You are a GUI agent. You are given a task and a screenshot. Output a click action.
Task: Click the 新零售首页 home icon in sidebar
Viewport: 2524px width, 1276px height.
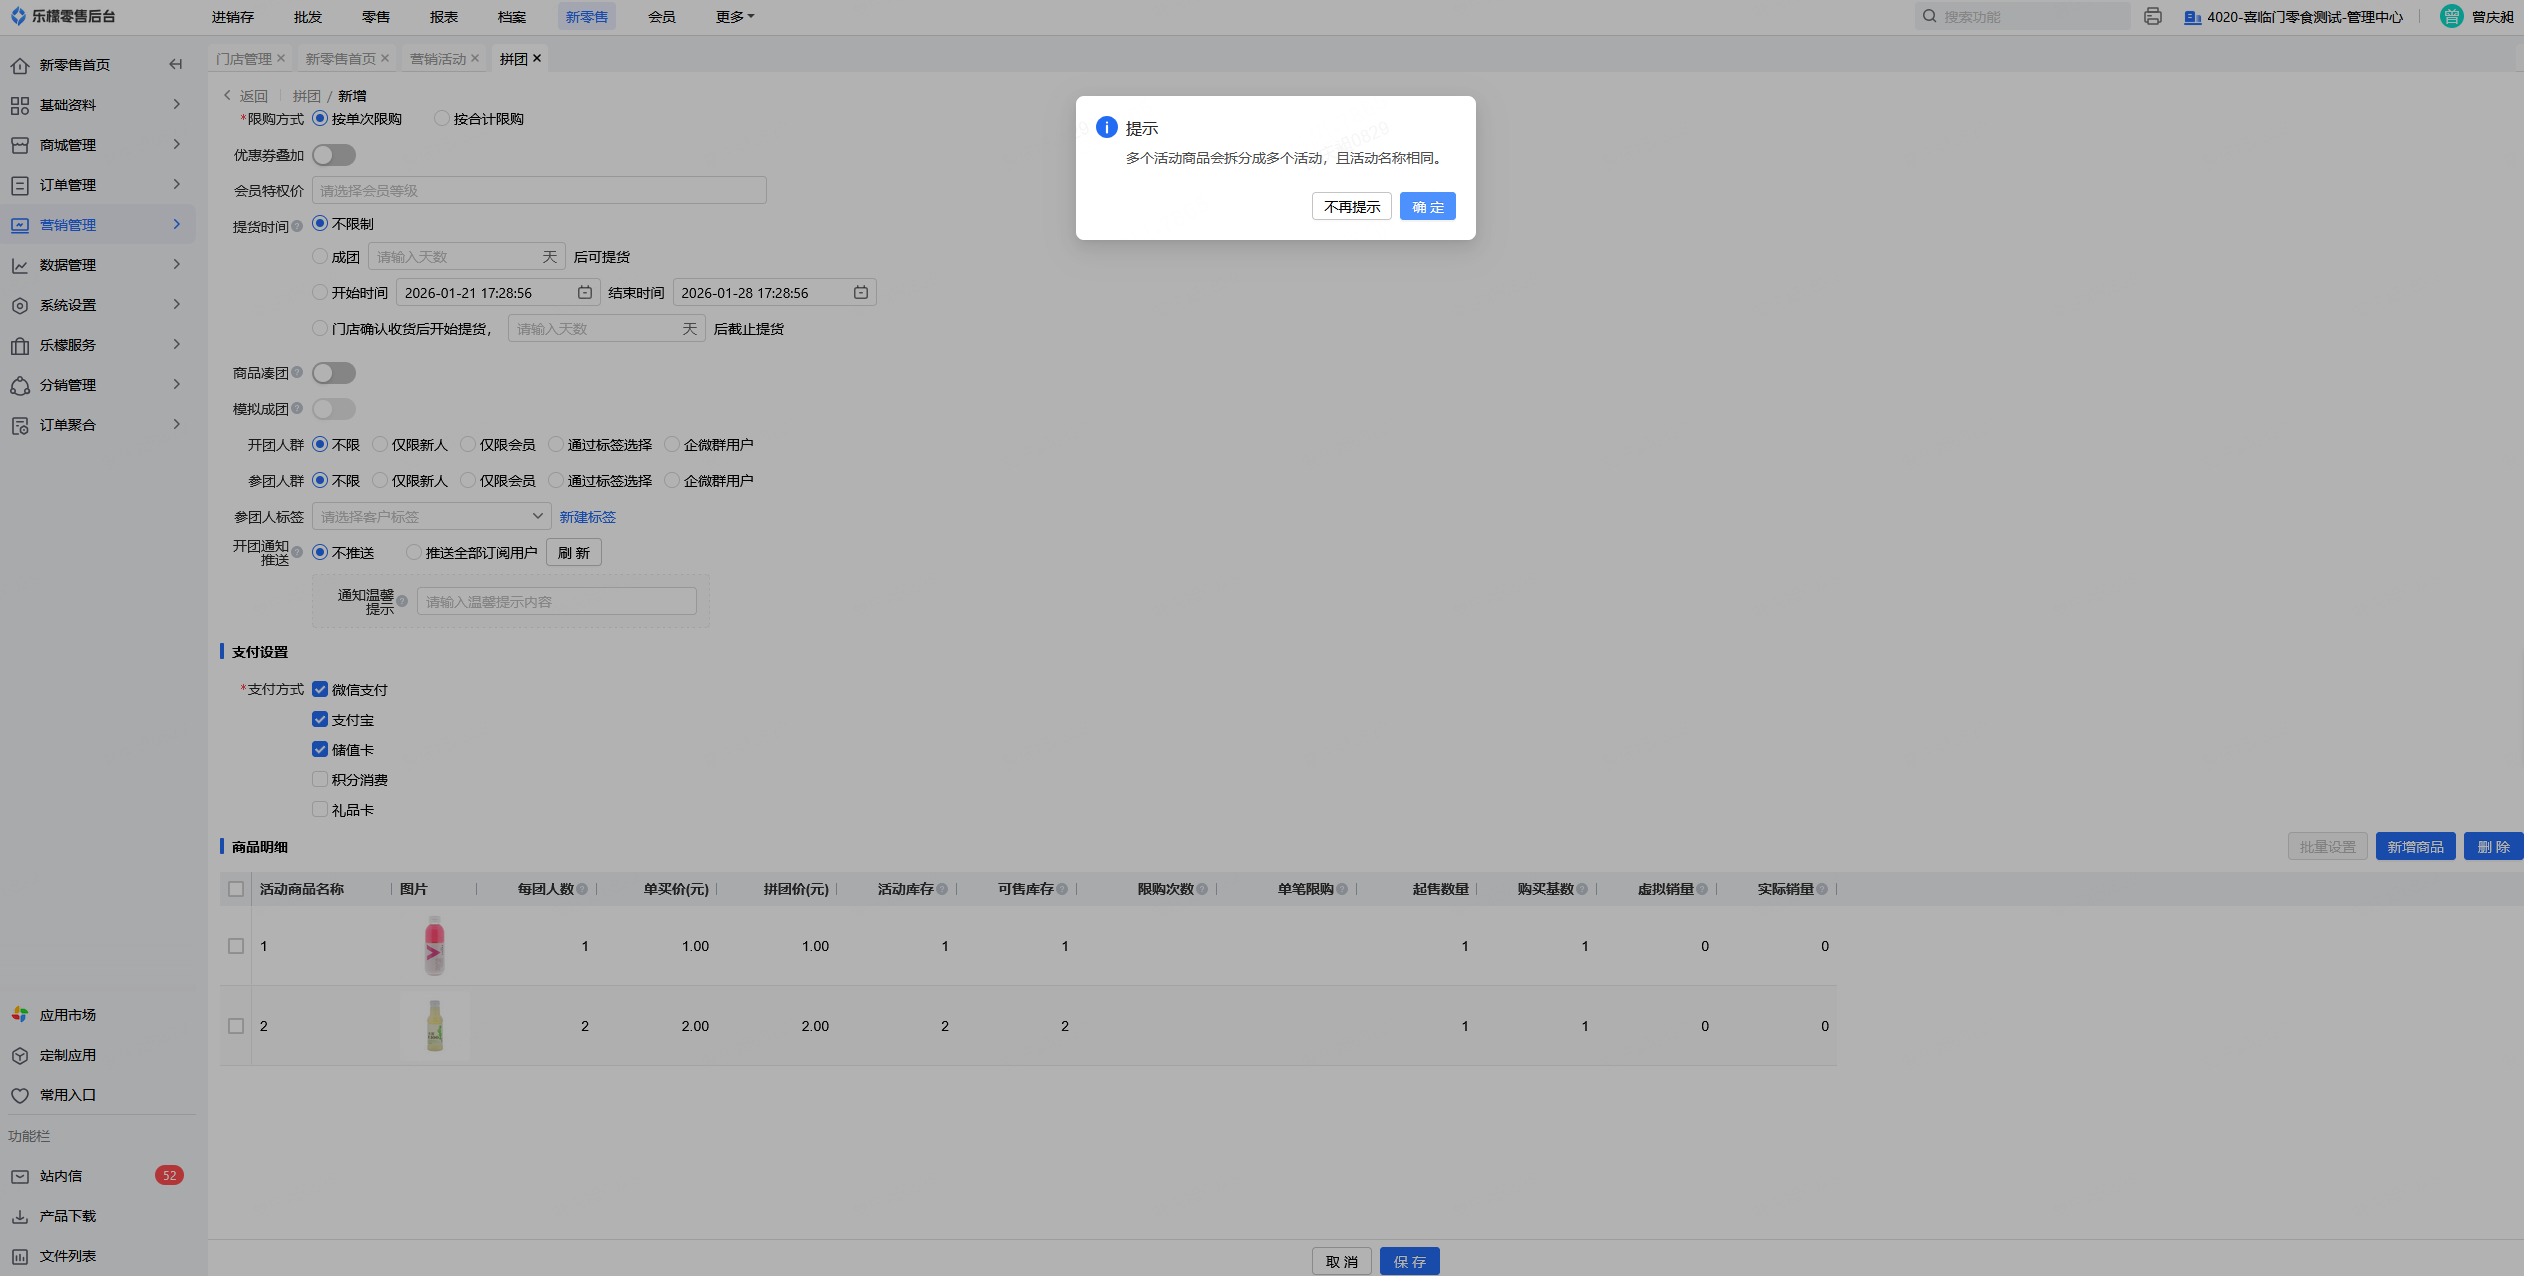pyautogui.click(x=20, y=66)
